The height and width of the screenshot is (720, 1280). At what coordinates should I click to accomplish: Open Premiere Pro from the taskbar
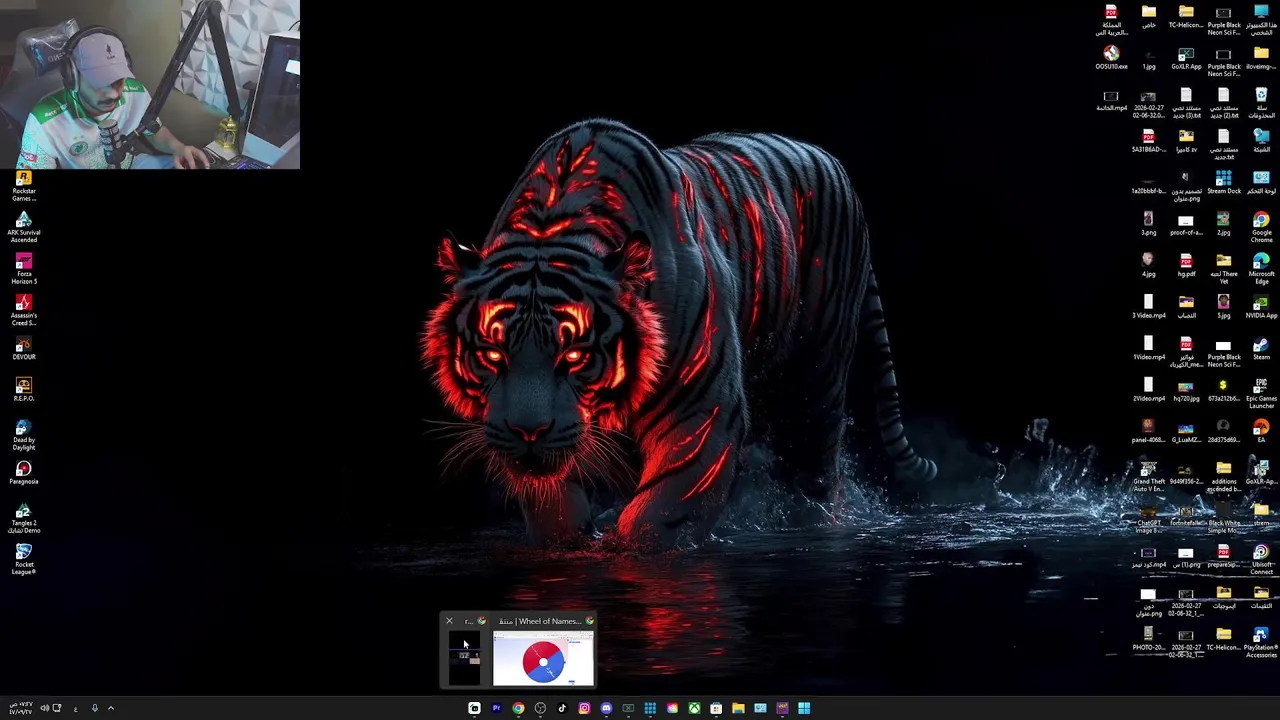click(x=496, y=708)
